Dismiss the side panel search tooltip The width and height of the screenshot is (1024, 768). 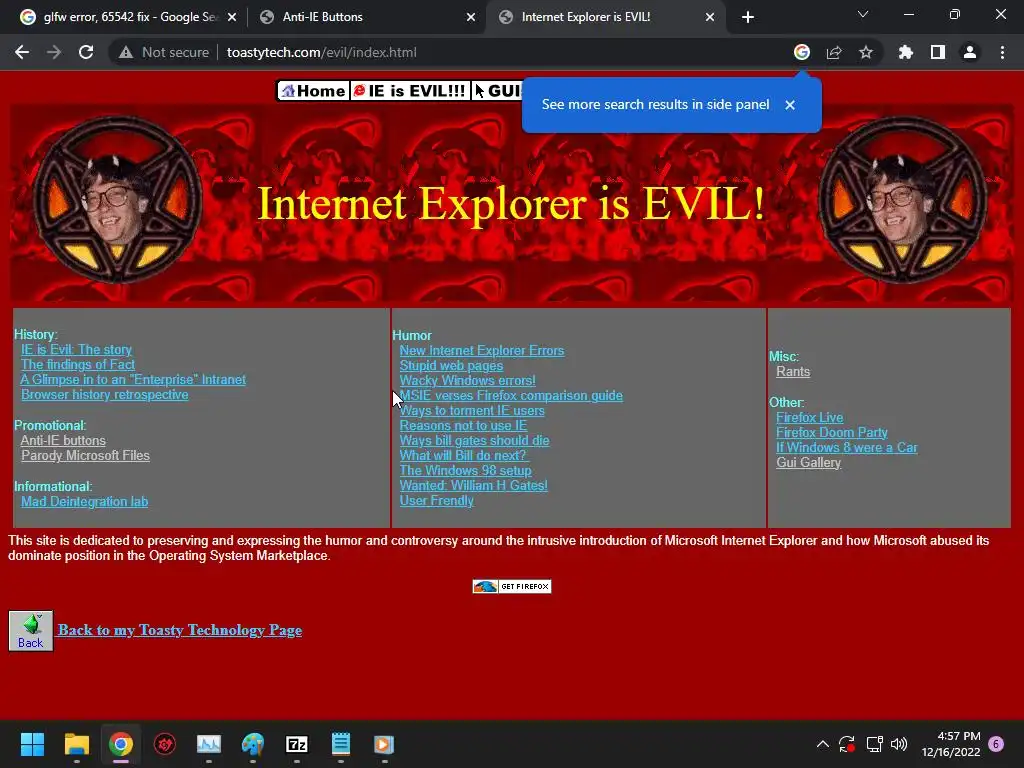(790, 104)
